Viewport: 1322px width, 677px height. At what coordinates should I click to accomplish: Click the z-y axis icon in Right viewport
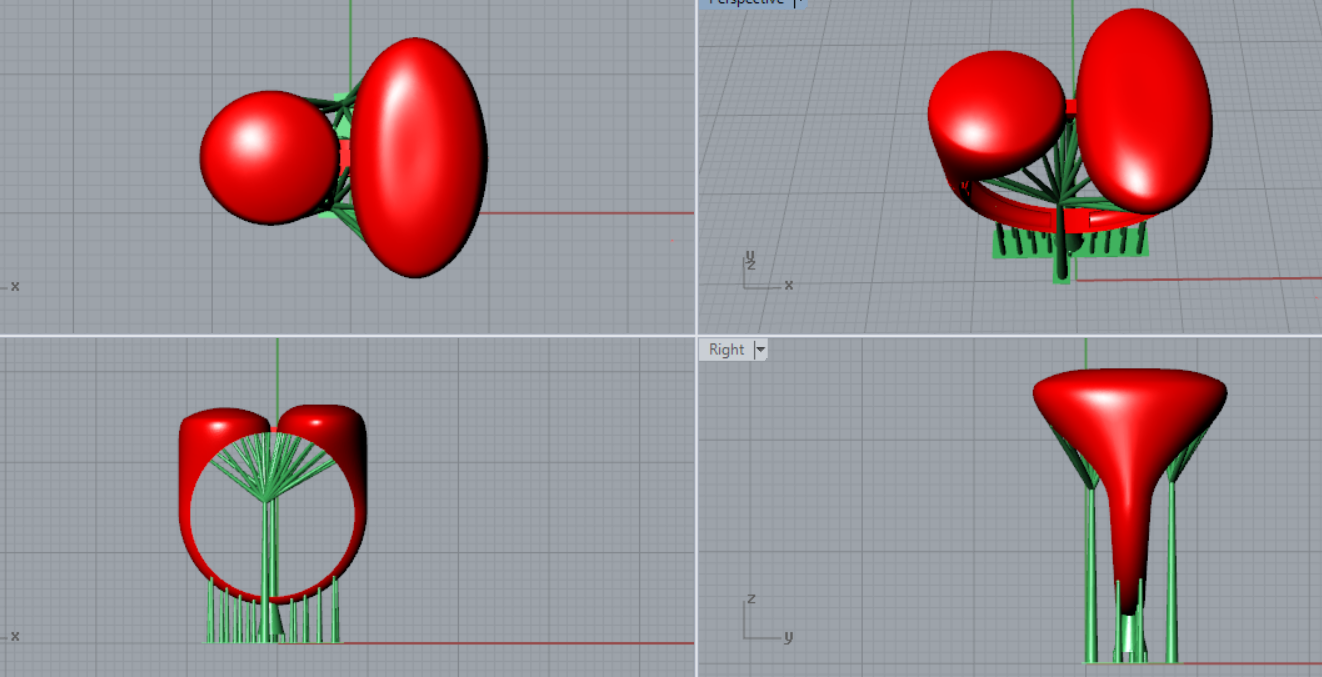[762, 622]
